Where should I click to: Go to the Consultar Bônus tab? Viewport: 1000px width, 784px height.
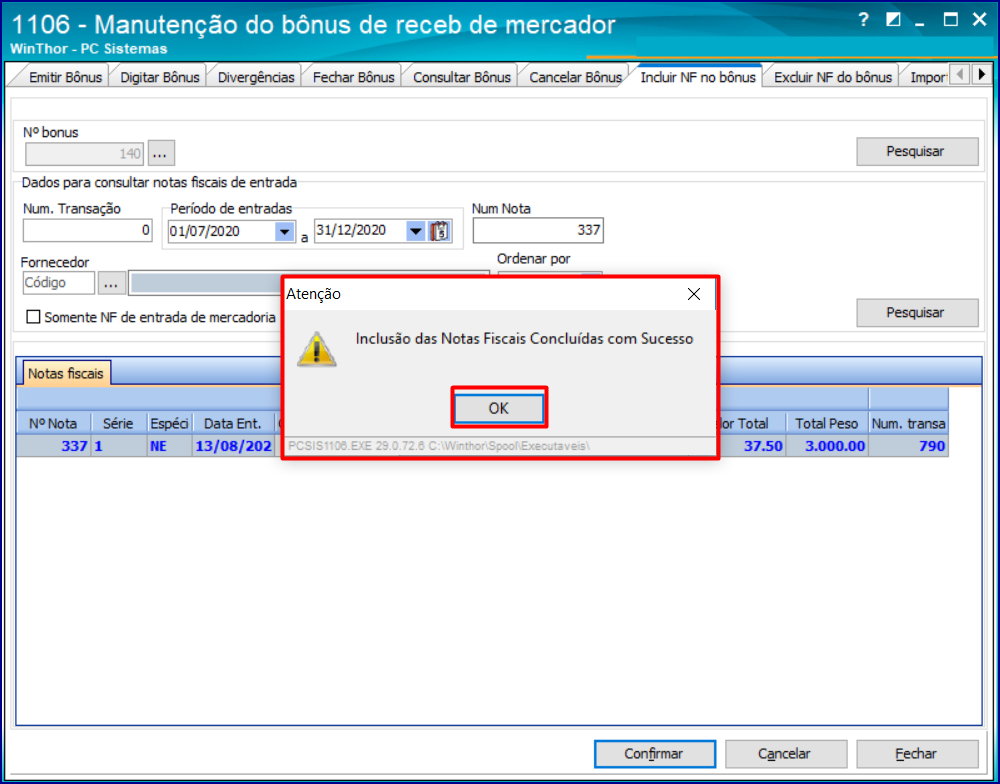point(461,77)
